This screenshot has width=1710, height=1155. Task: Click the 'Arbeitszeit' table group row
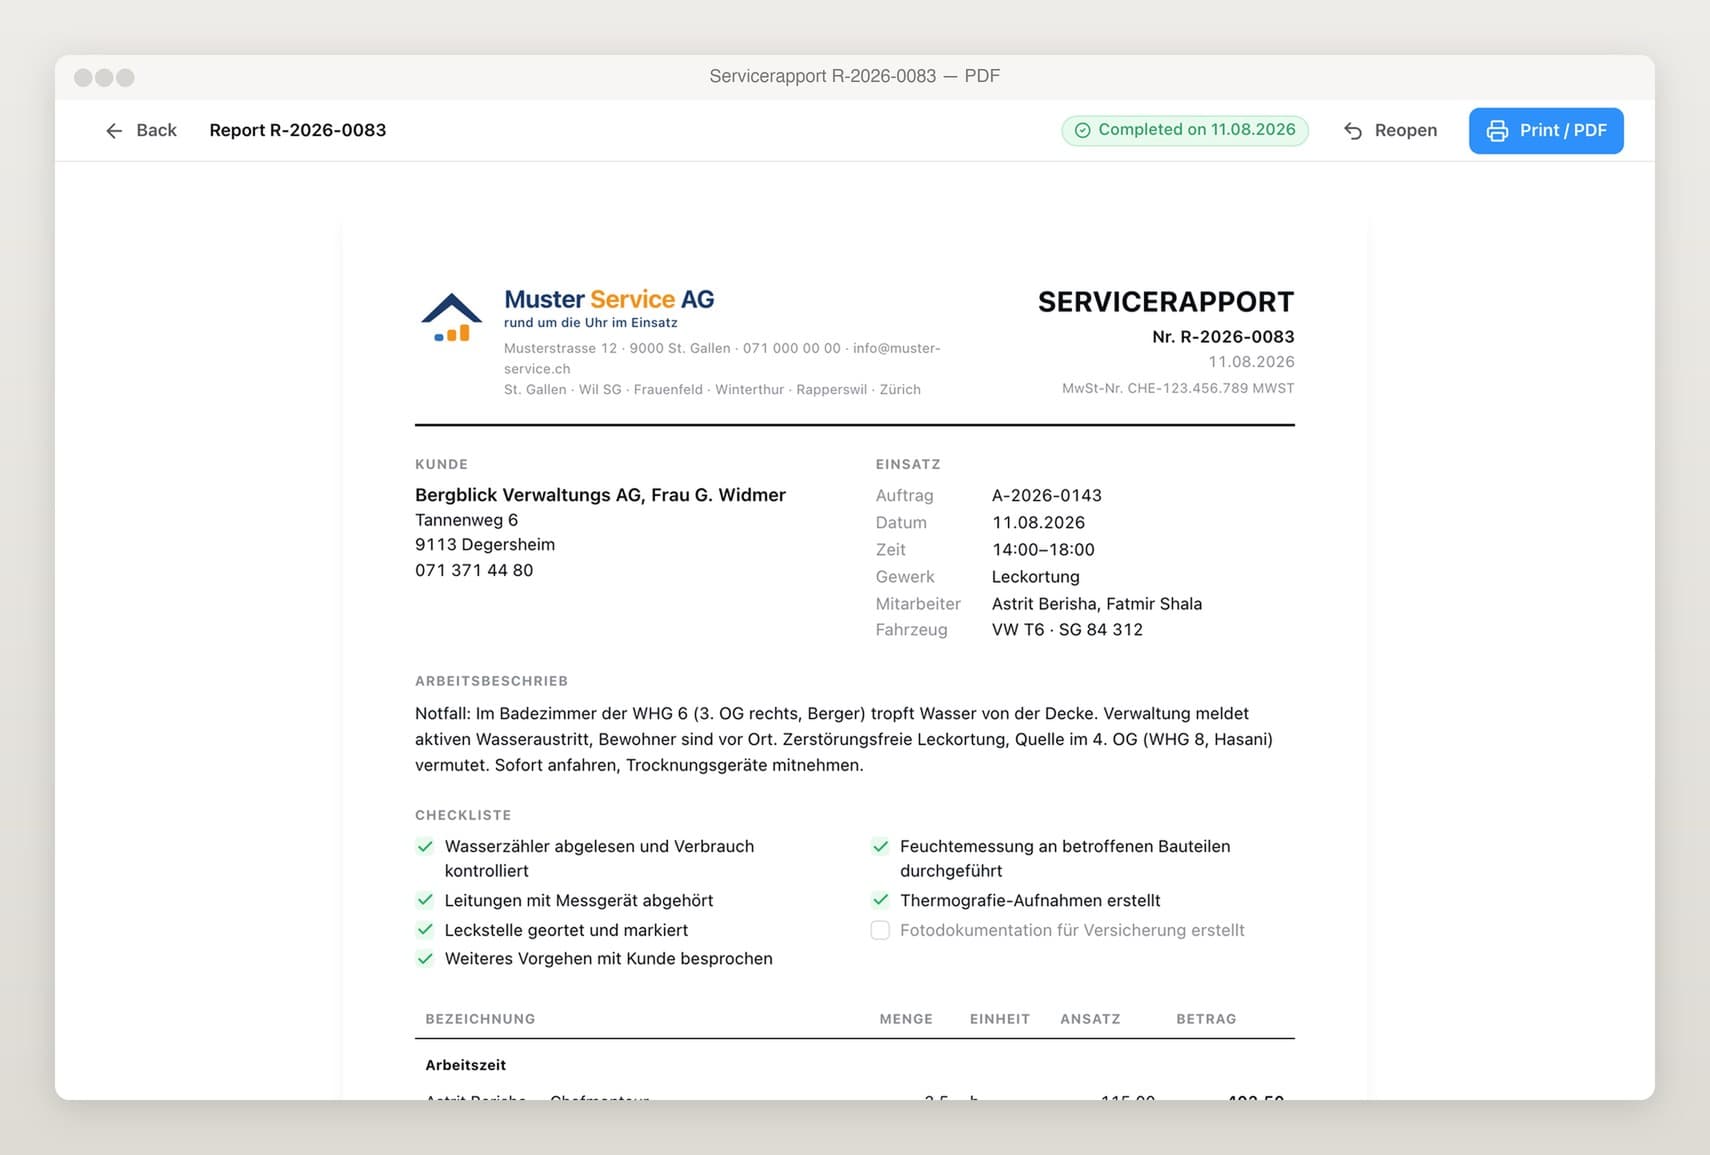point(855,1065)
